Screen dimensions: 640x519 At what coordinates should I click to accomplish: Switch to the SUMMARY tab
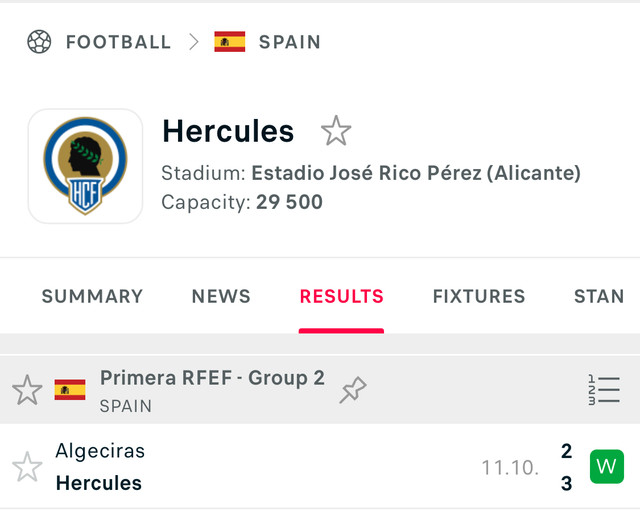click(92, 296)
